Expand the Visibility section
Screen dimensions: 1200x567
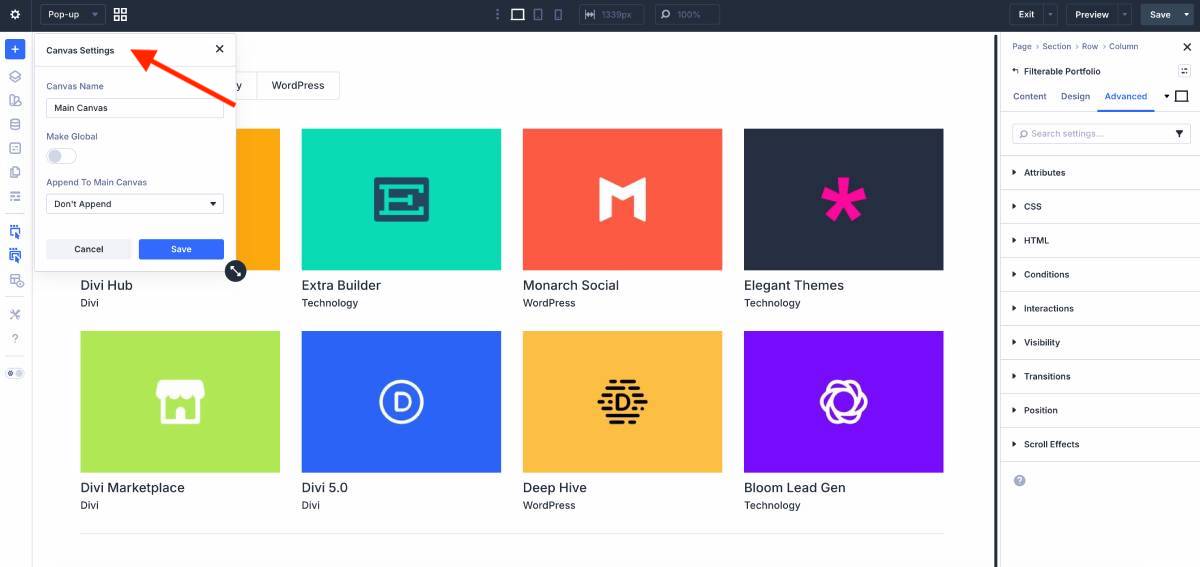pyautogui.click(x=1098, y=343)
